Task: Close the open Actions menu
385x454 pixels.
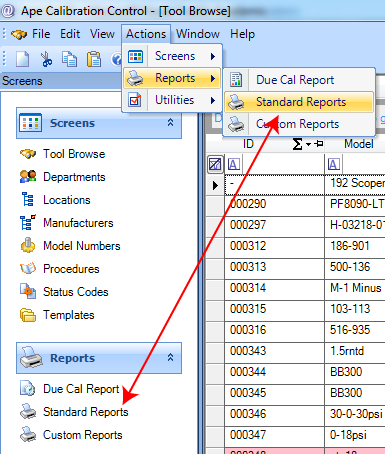Action: click(x=146, y=34)
